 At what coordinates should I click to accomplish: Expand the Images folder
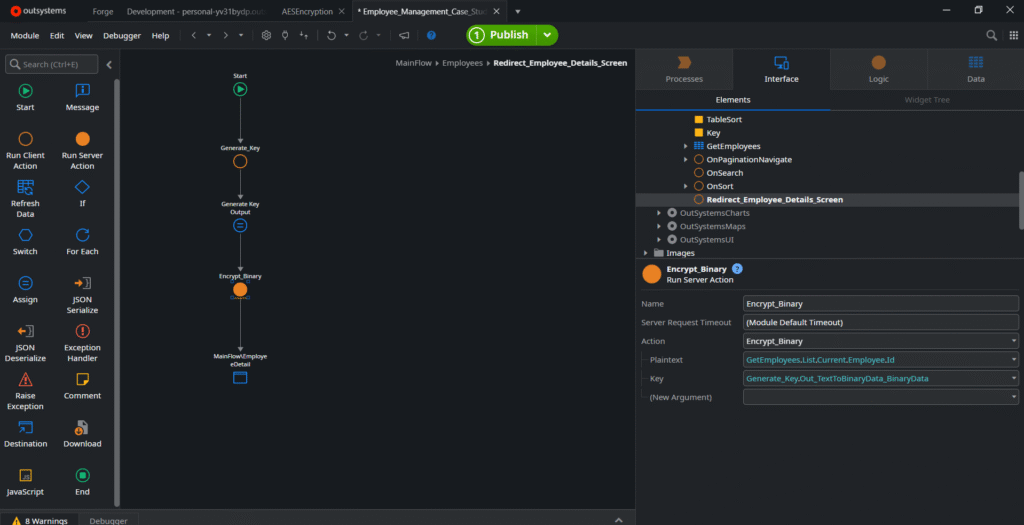pos(646,253)
